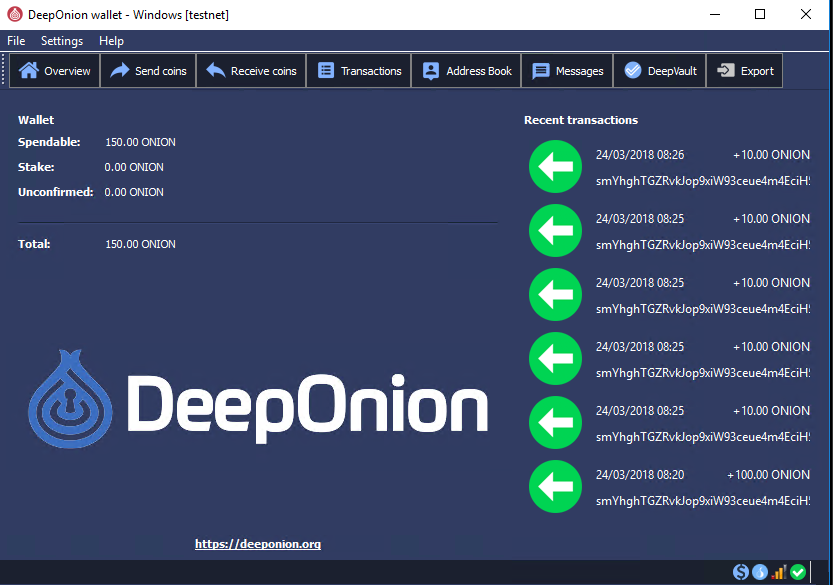Click the +100.00 ONION amount
The width and height of the screenshot is (833, 585).
pyautogui.click(x=768, y=474)
